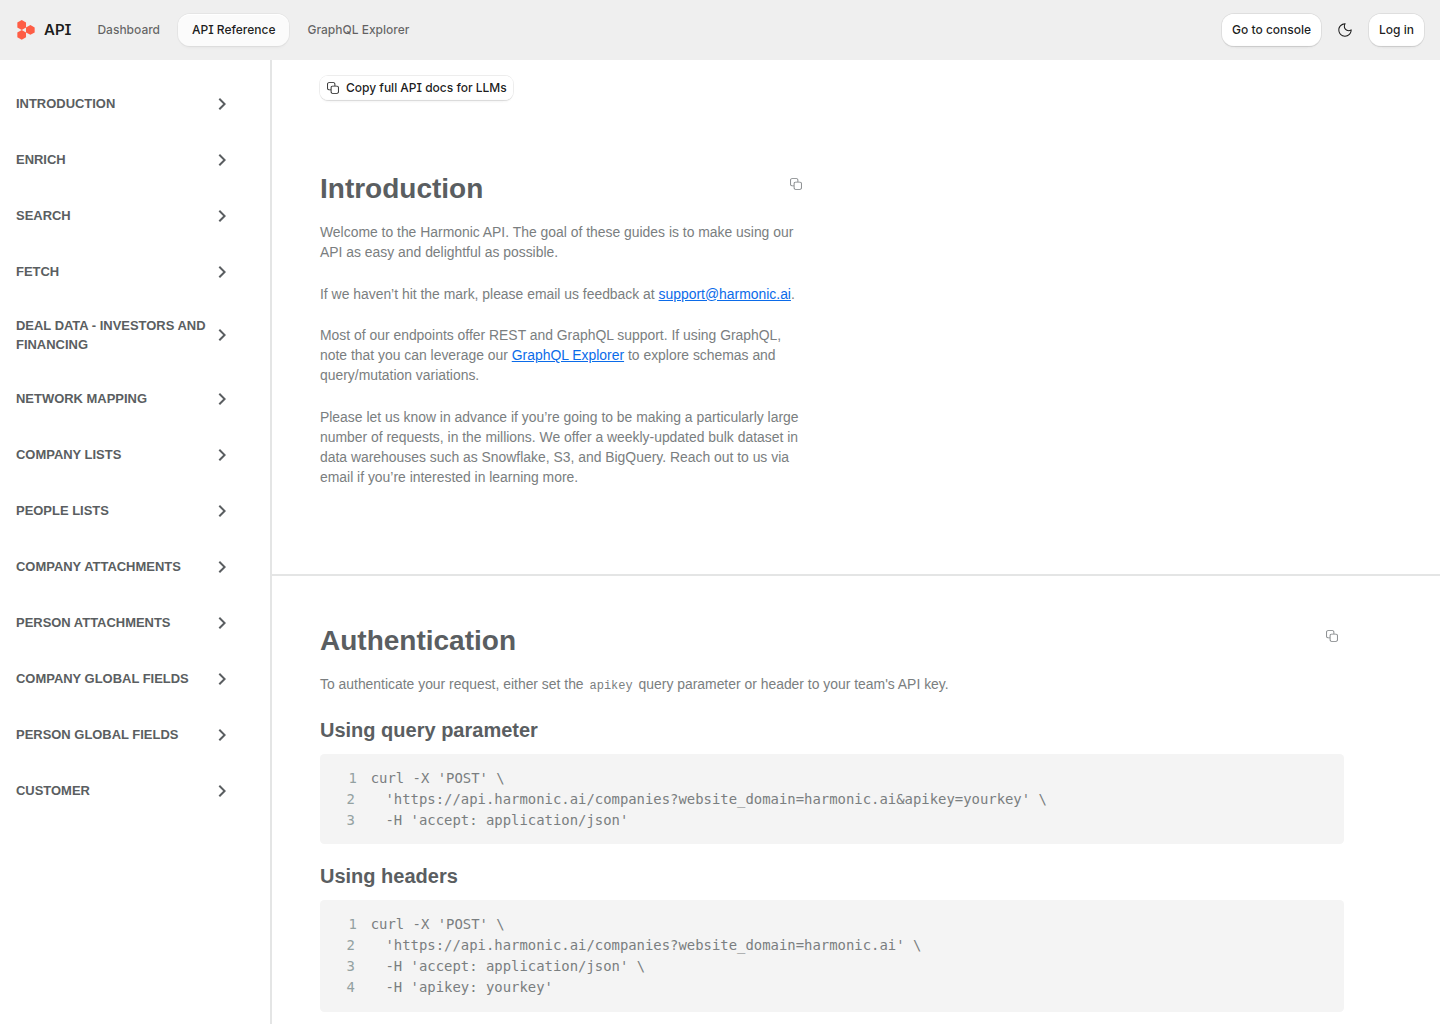Click "Copy full API docs for LLMs"

(417, 88)
